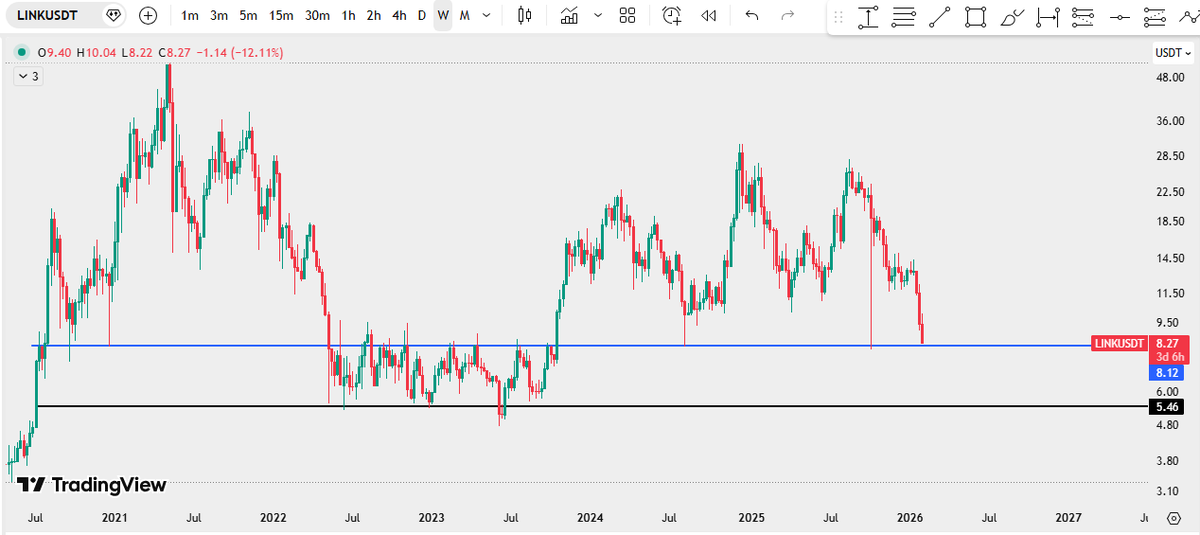Select the Fib Extension tool
1200x535 pixels.
[x=1082, y=17]
